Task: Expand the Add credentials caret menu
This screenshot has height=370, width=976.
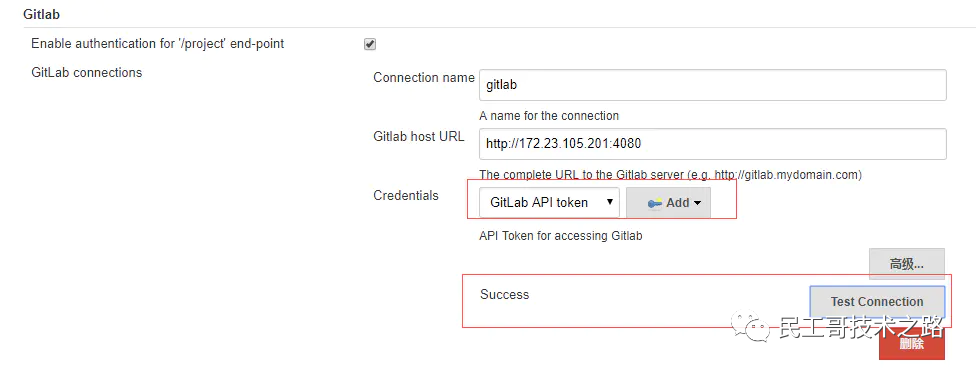Action: coord(697,203)
